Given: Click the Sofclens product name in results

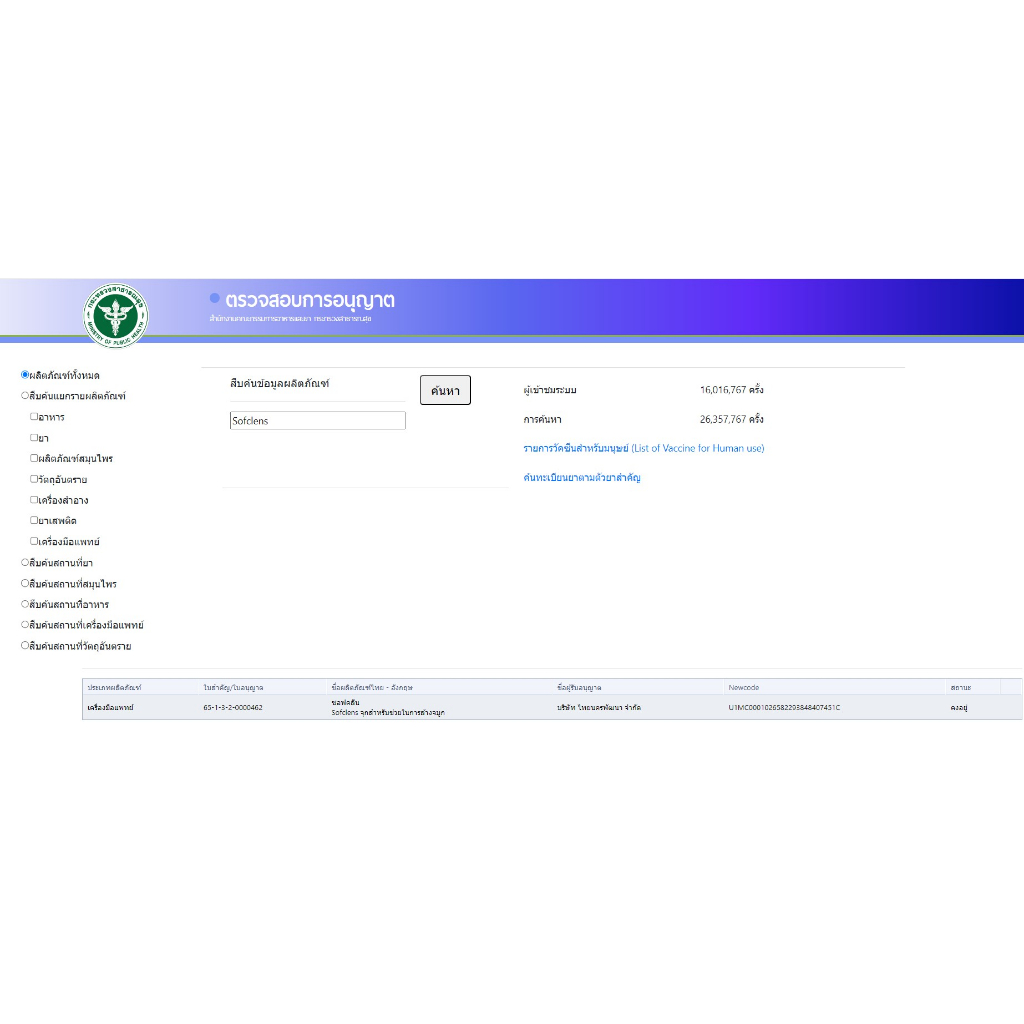Looking at the screenshot, I should (x=388, y=712).
